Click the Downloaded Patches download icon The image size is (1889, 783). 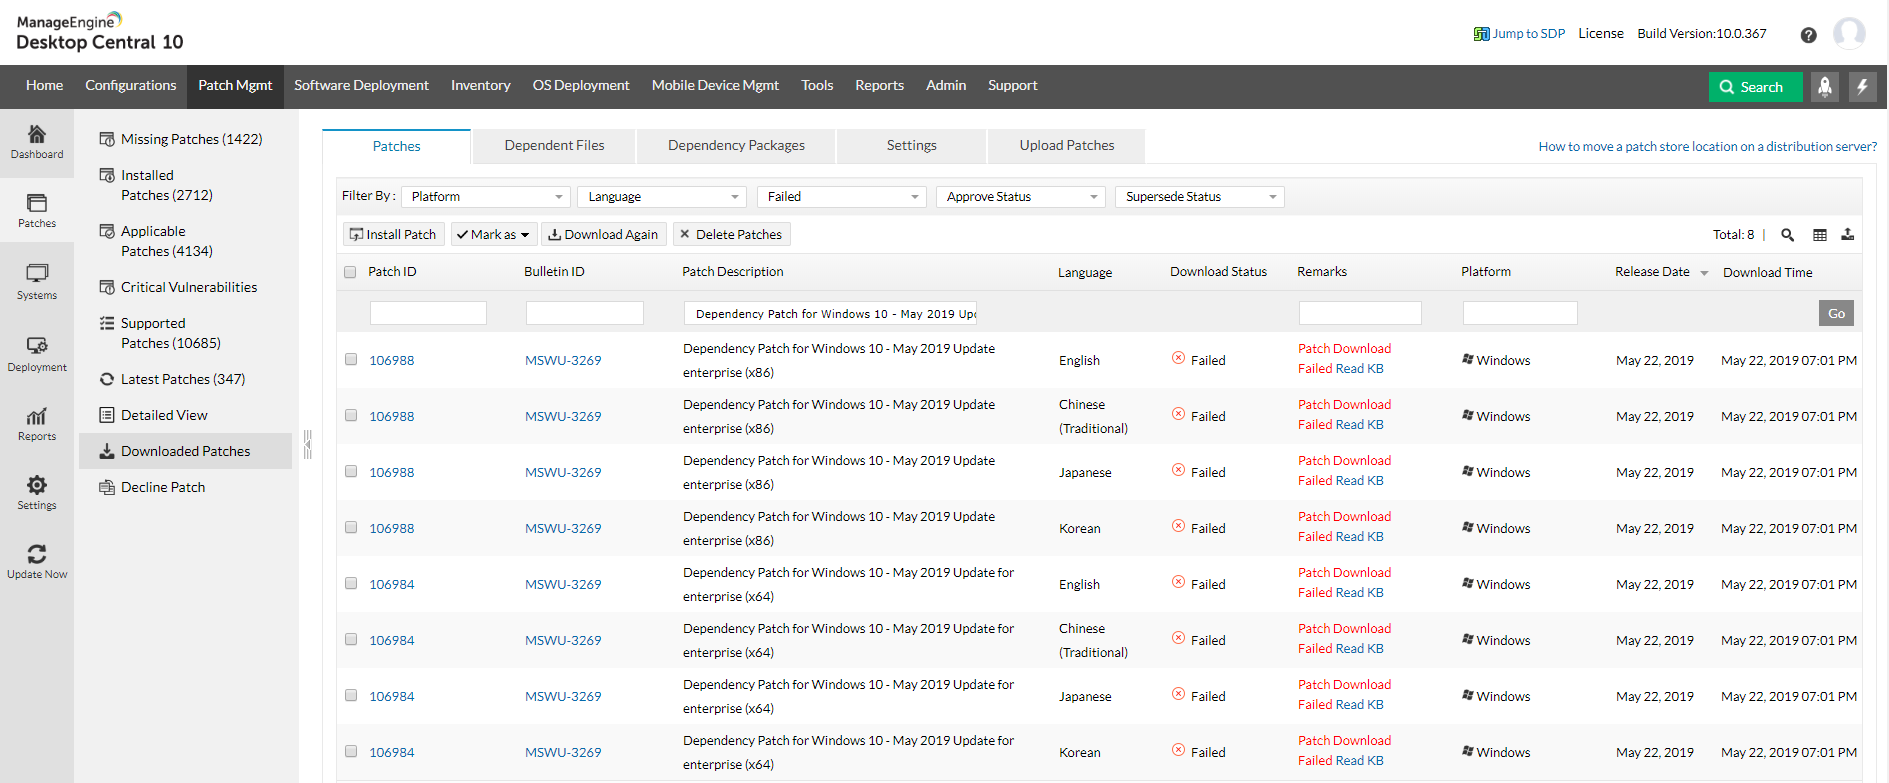(107, 451)
